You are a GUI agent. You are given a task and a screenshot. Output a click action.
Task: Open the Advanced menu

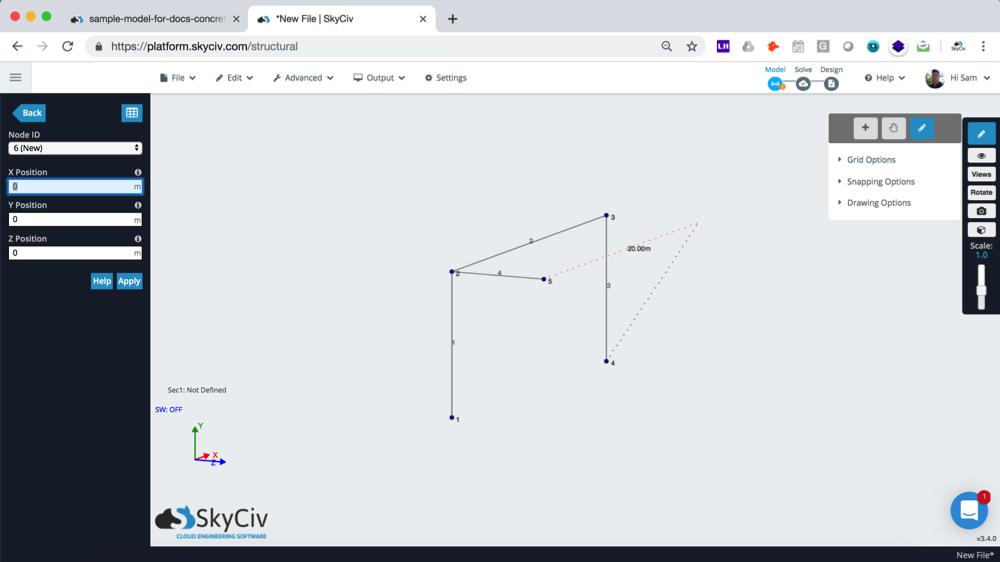[303, 78]
